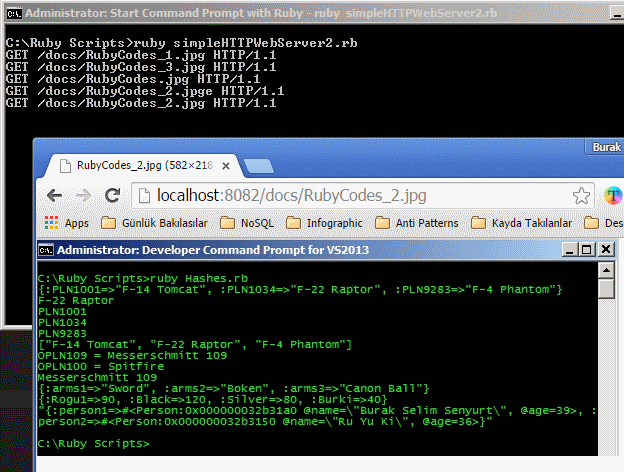Click Ruby command prompt title bar icon
This screenshot has height=472, width=624.
pos(14,14)
